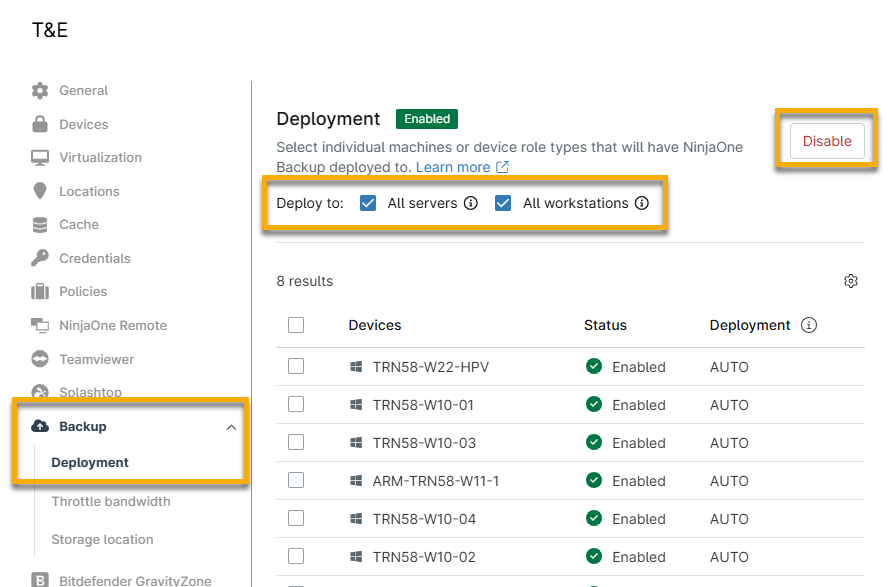Viewport: 888px width, 587px height.
Task: Click the Deployment column info icon
Action: (809, 325)
